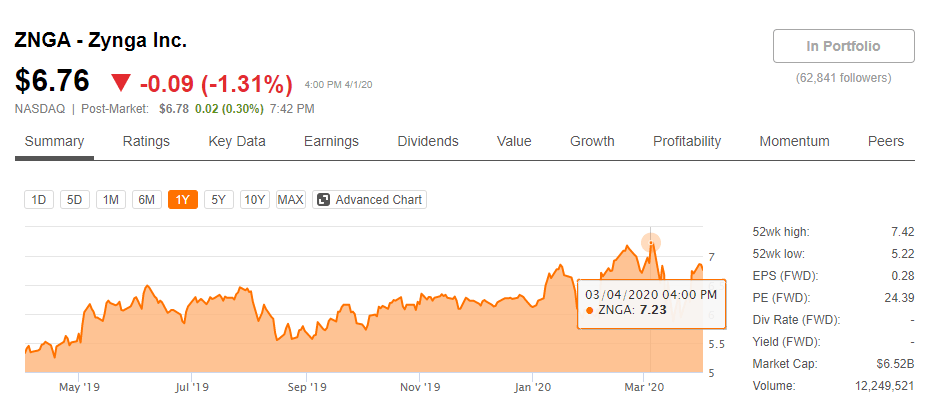Show the MAX chart range
The image size is (927, 410).
tap(291, 200)
